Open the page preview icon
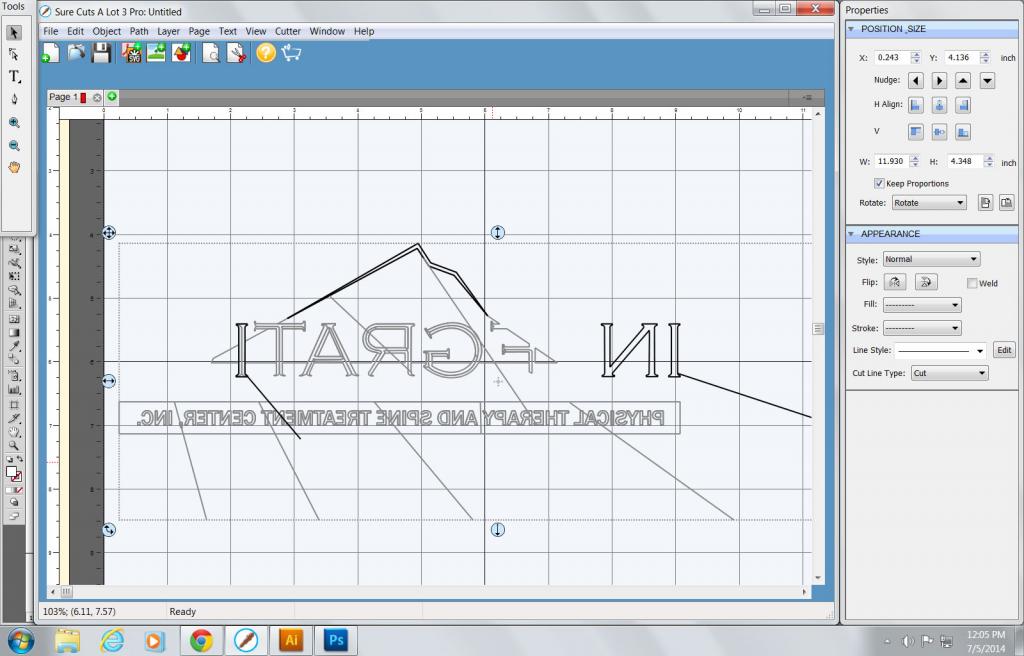Image resolution: width=1024 pixels, height=656 pixels. (x=211, y=53)
